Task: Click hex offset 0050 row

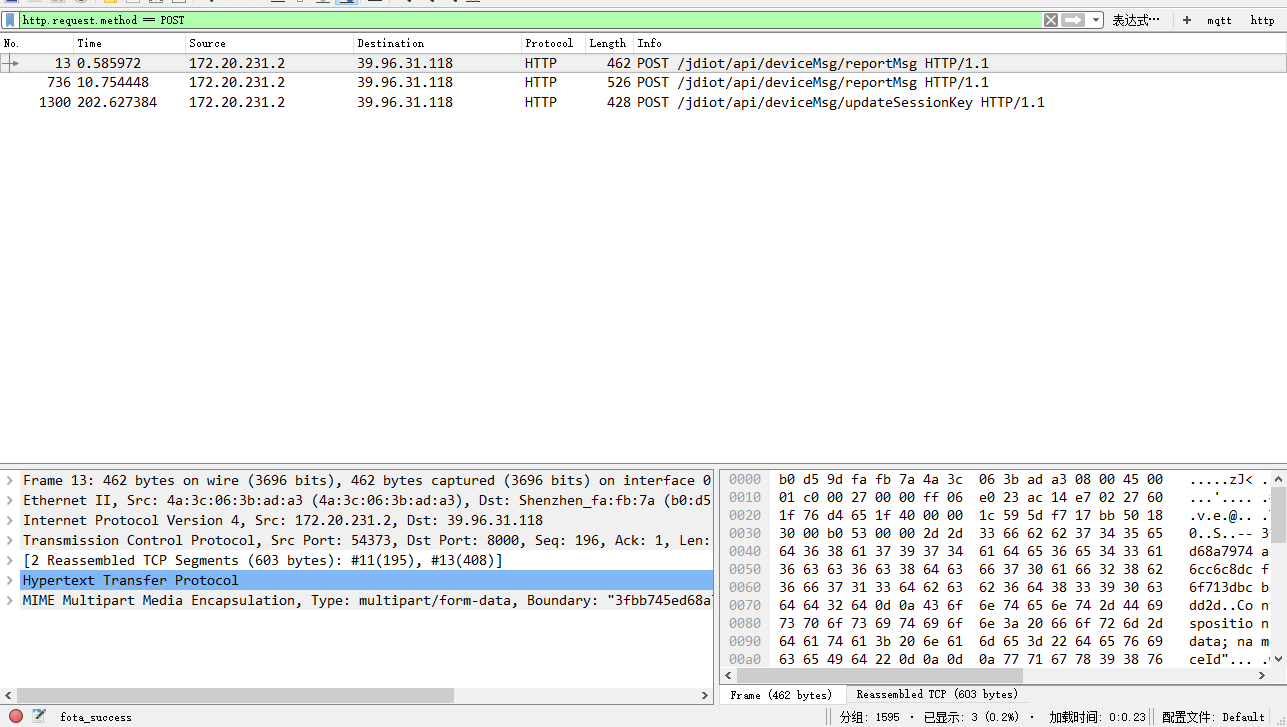Action: 745,569
